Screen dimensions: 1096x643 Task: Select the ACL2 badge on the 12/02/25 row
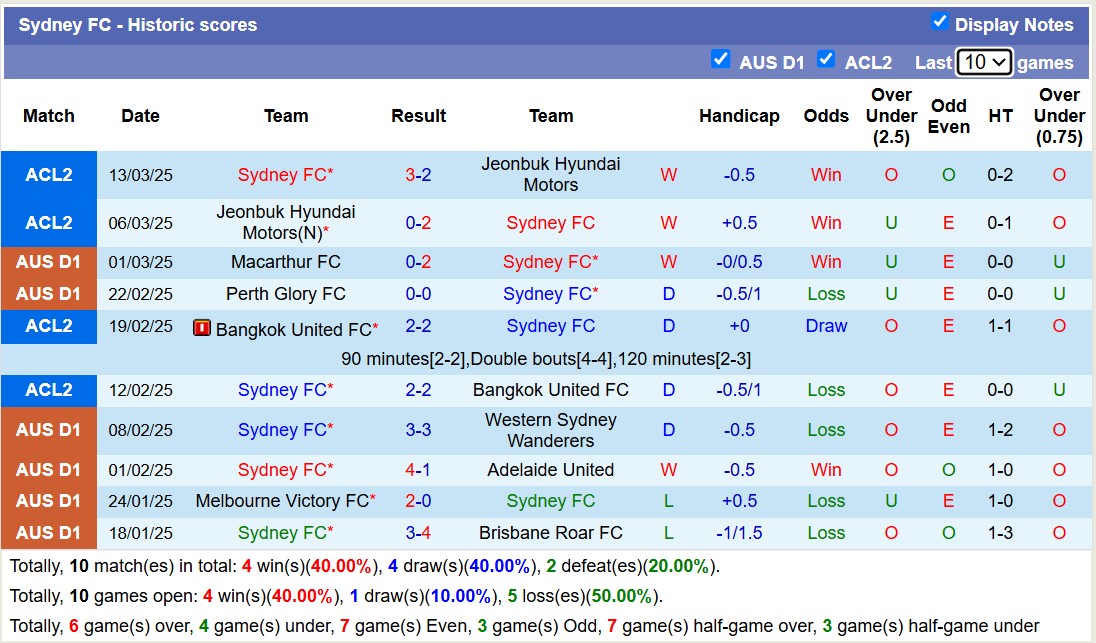click(48, 390)
